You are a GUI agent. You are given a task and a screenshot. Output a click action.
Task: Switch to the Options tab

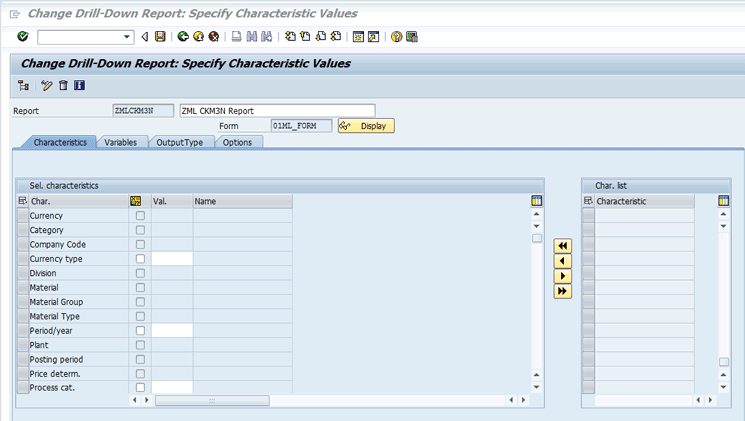tap(237, 142)
